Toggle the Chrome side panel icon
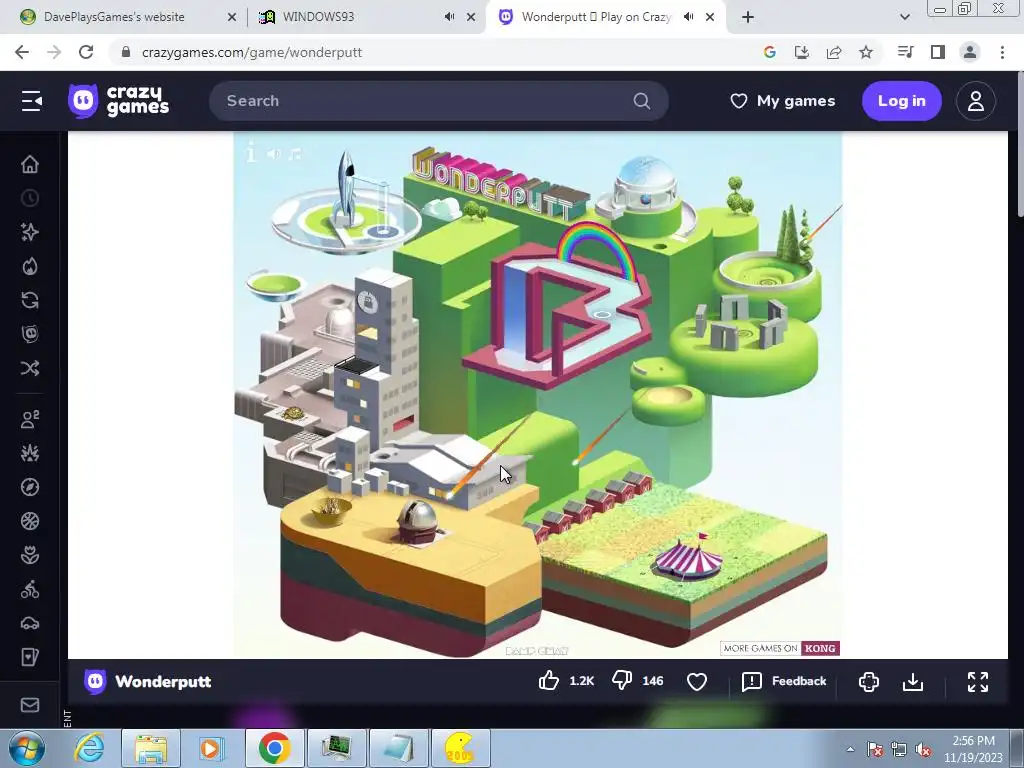 938,52
